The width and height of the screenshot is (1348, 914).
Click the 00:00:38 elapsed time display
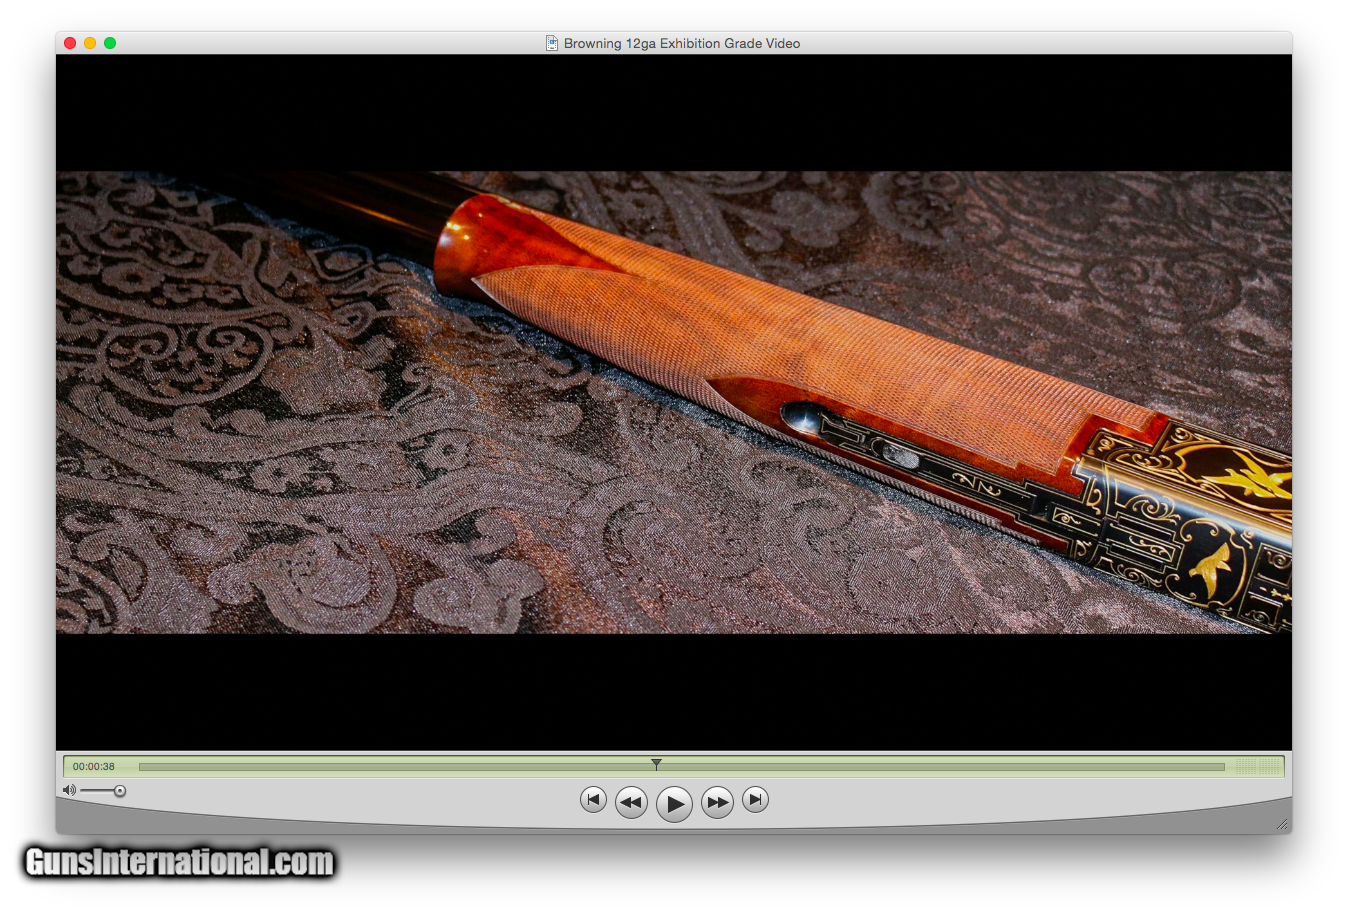(x=94, y=767)
